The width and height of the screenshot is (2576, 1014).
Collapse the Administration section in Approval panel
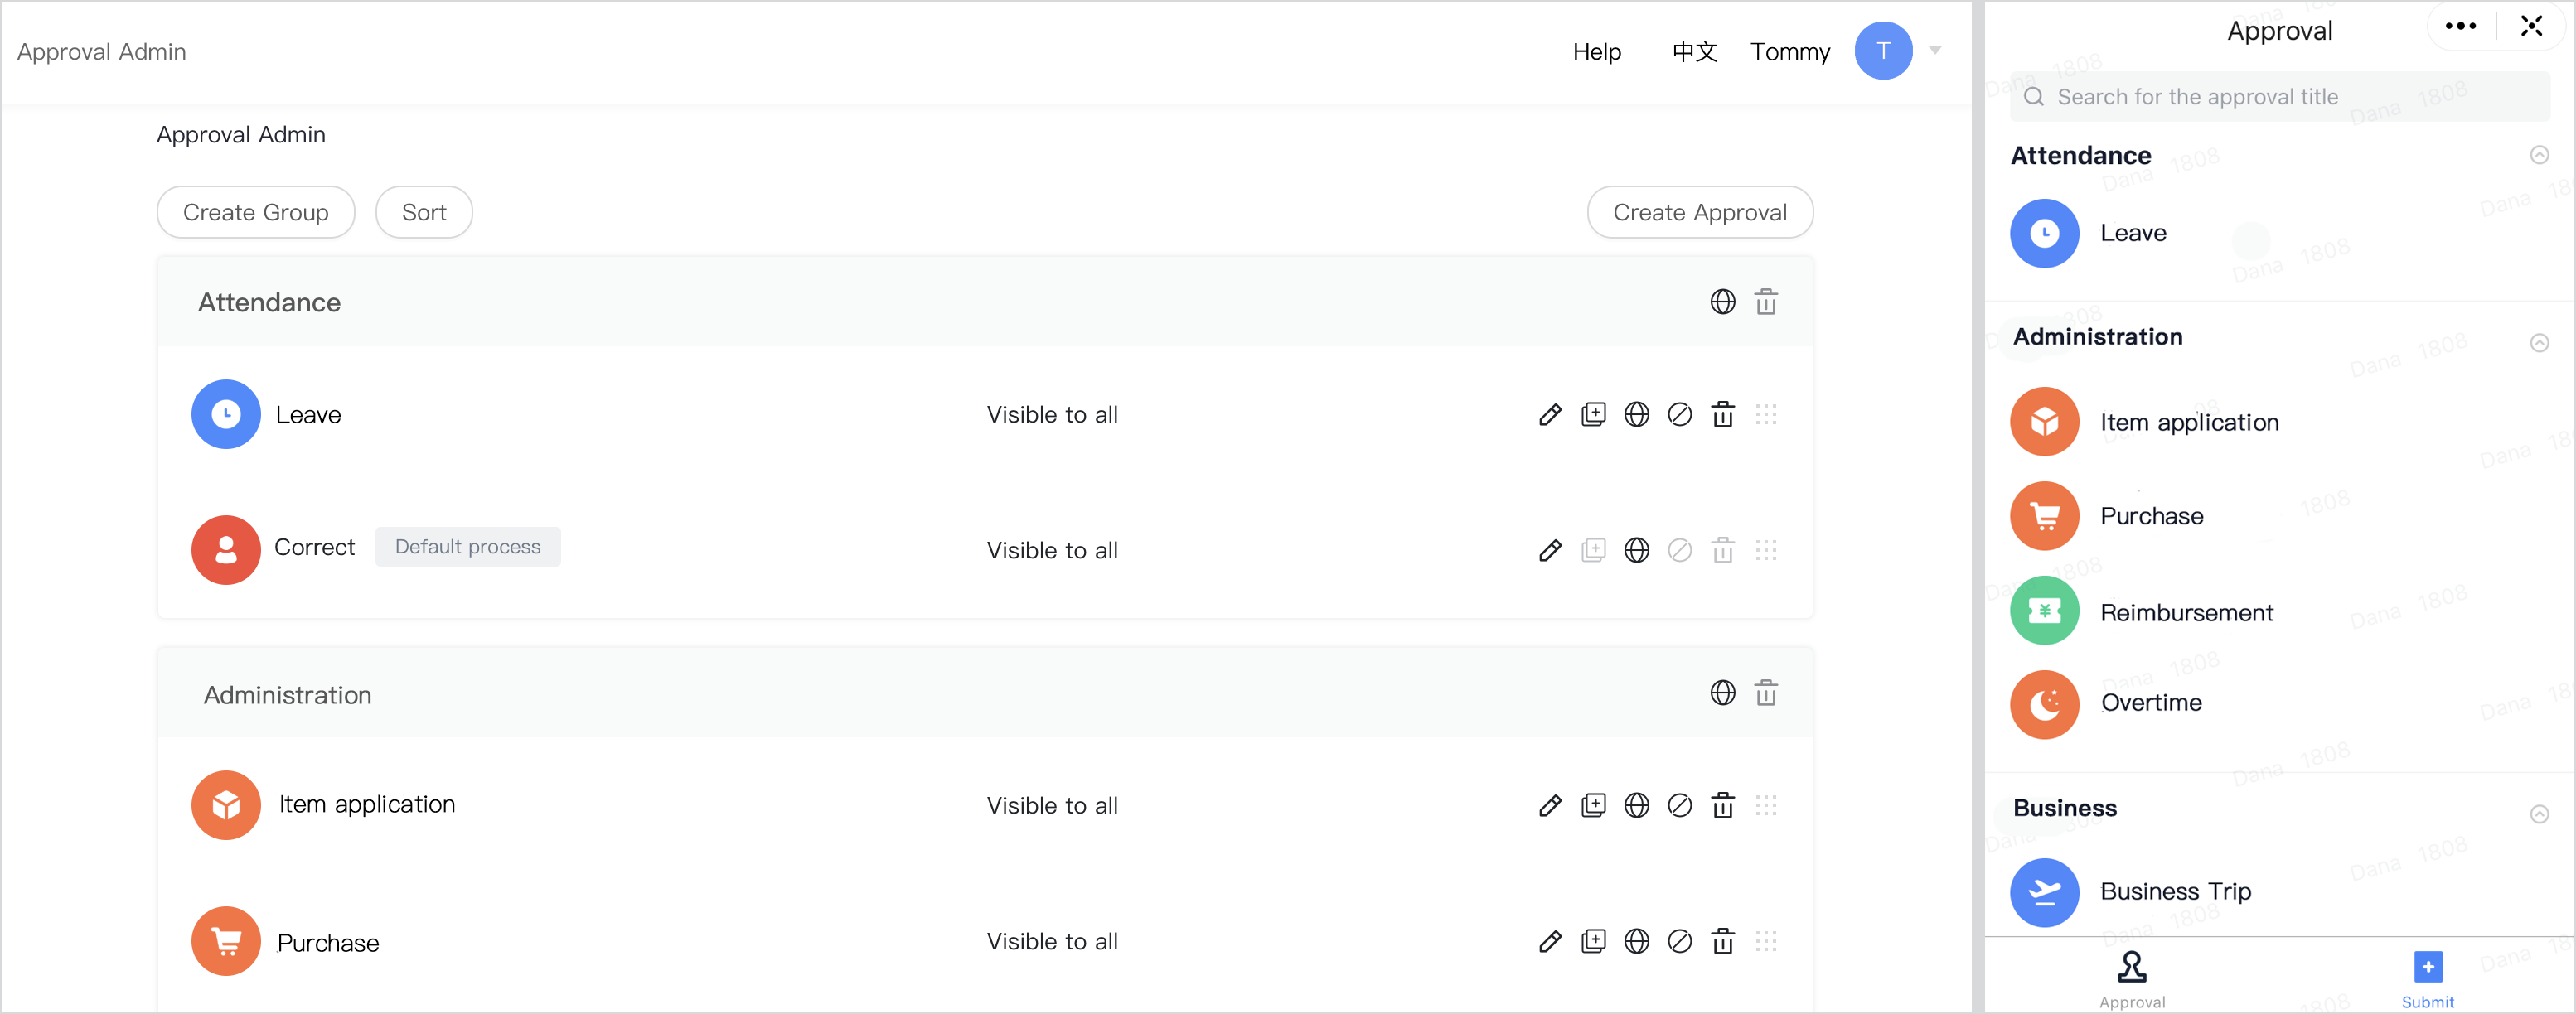click(x=2539, y=343)
